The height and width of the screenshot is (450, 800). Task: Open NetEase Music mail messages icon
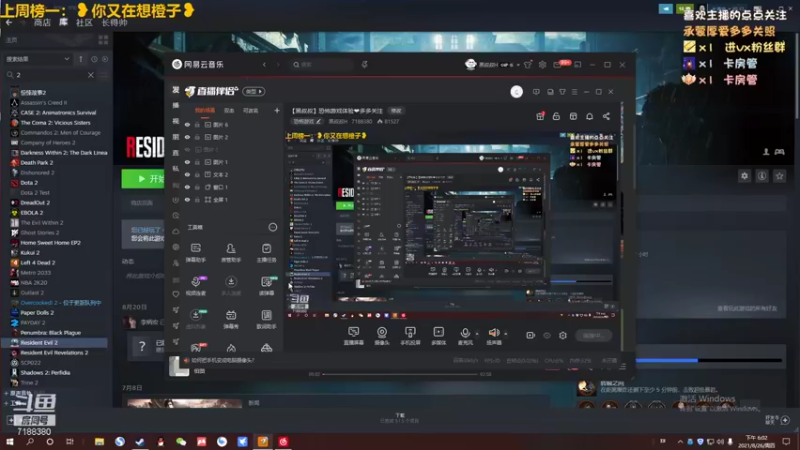tap(558, 65)
